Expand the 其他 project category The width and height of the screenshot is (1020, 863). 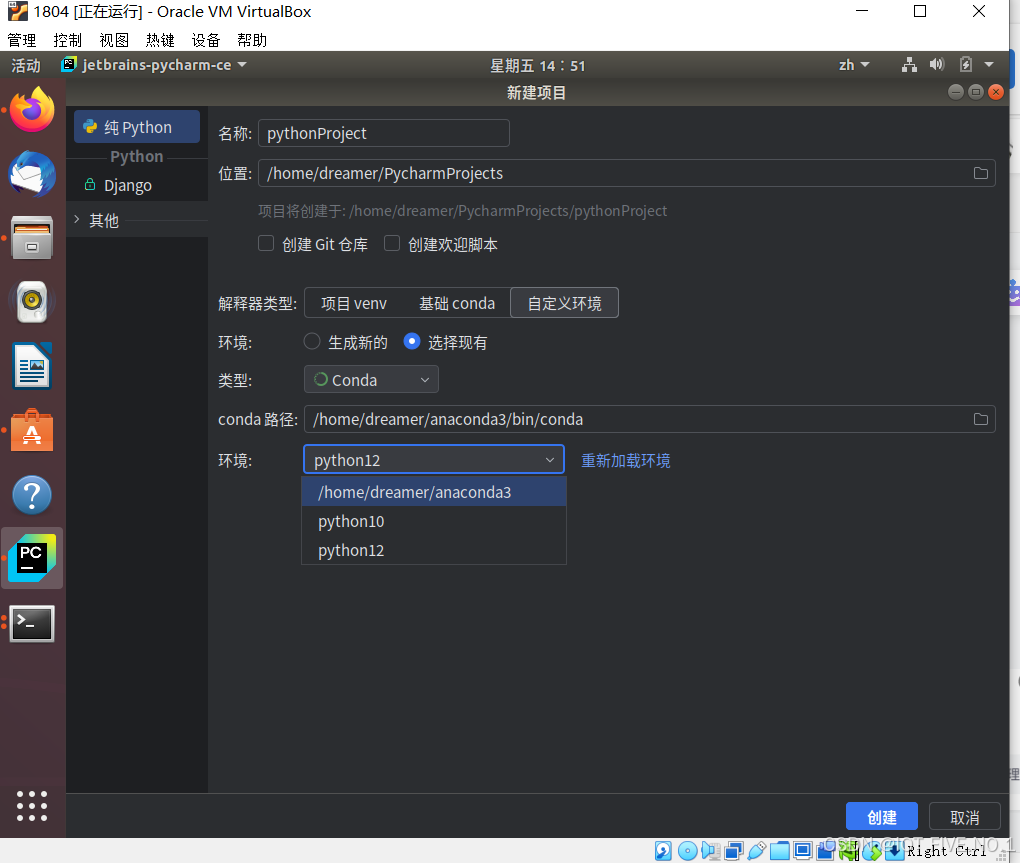pos(77,220)
